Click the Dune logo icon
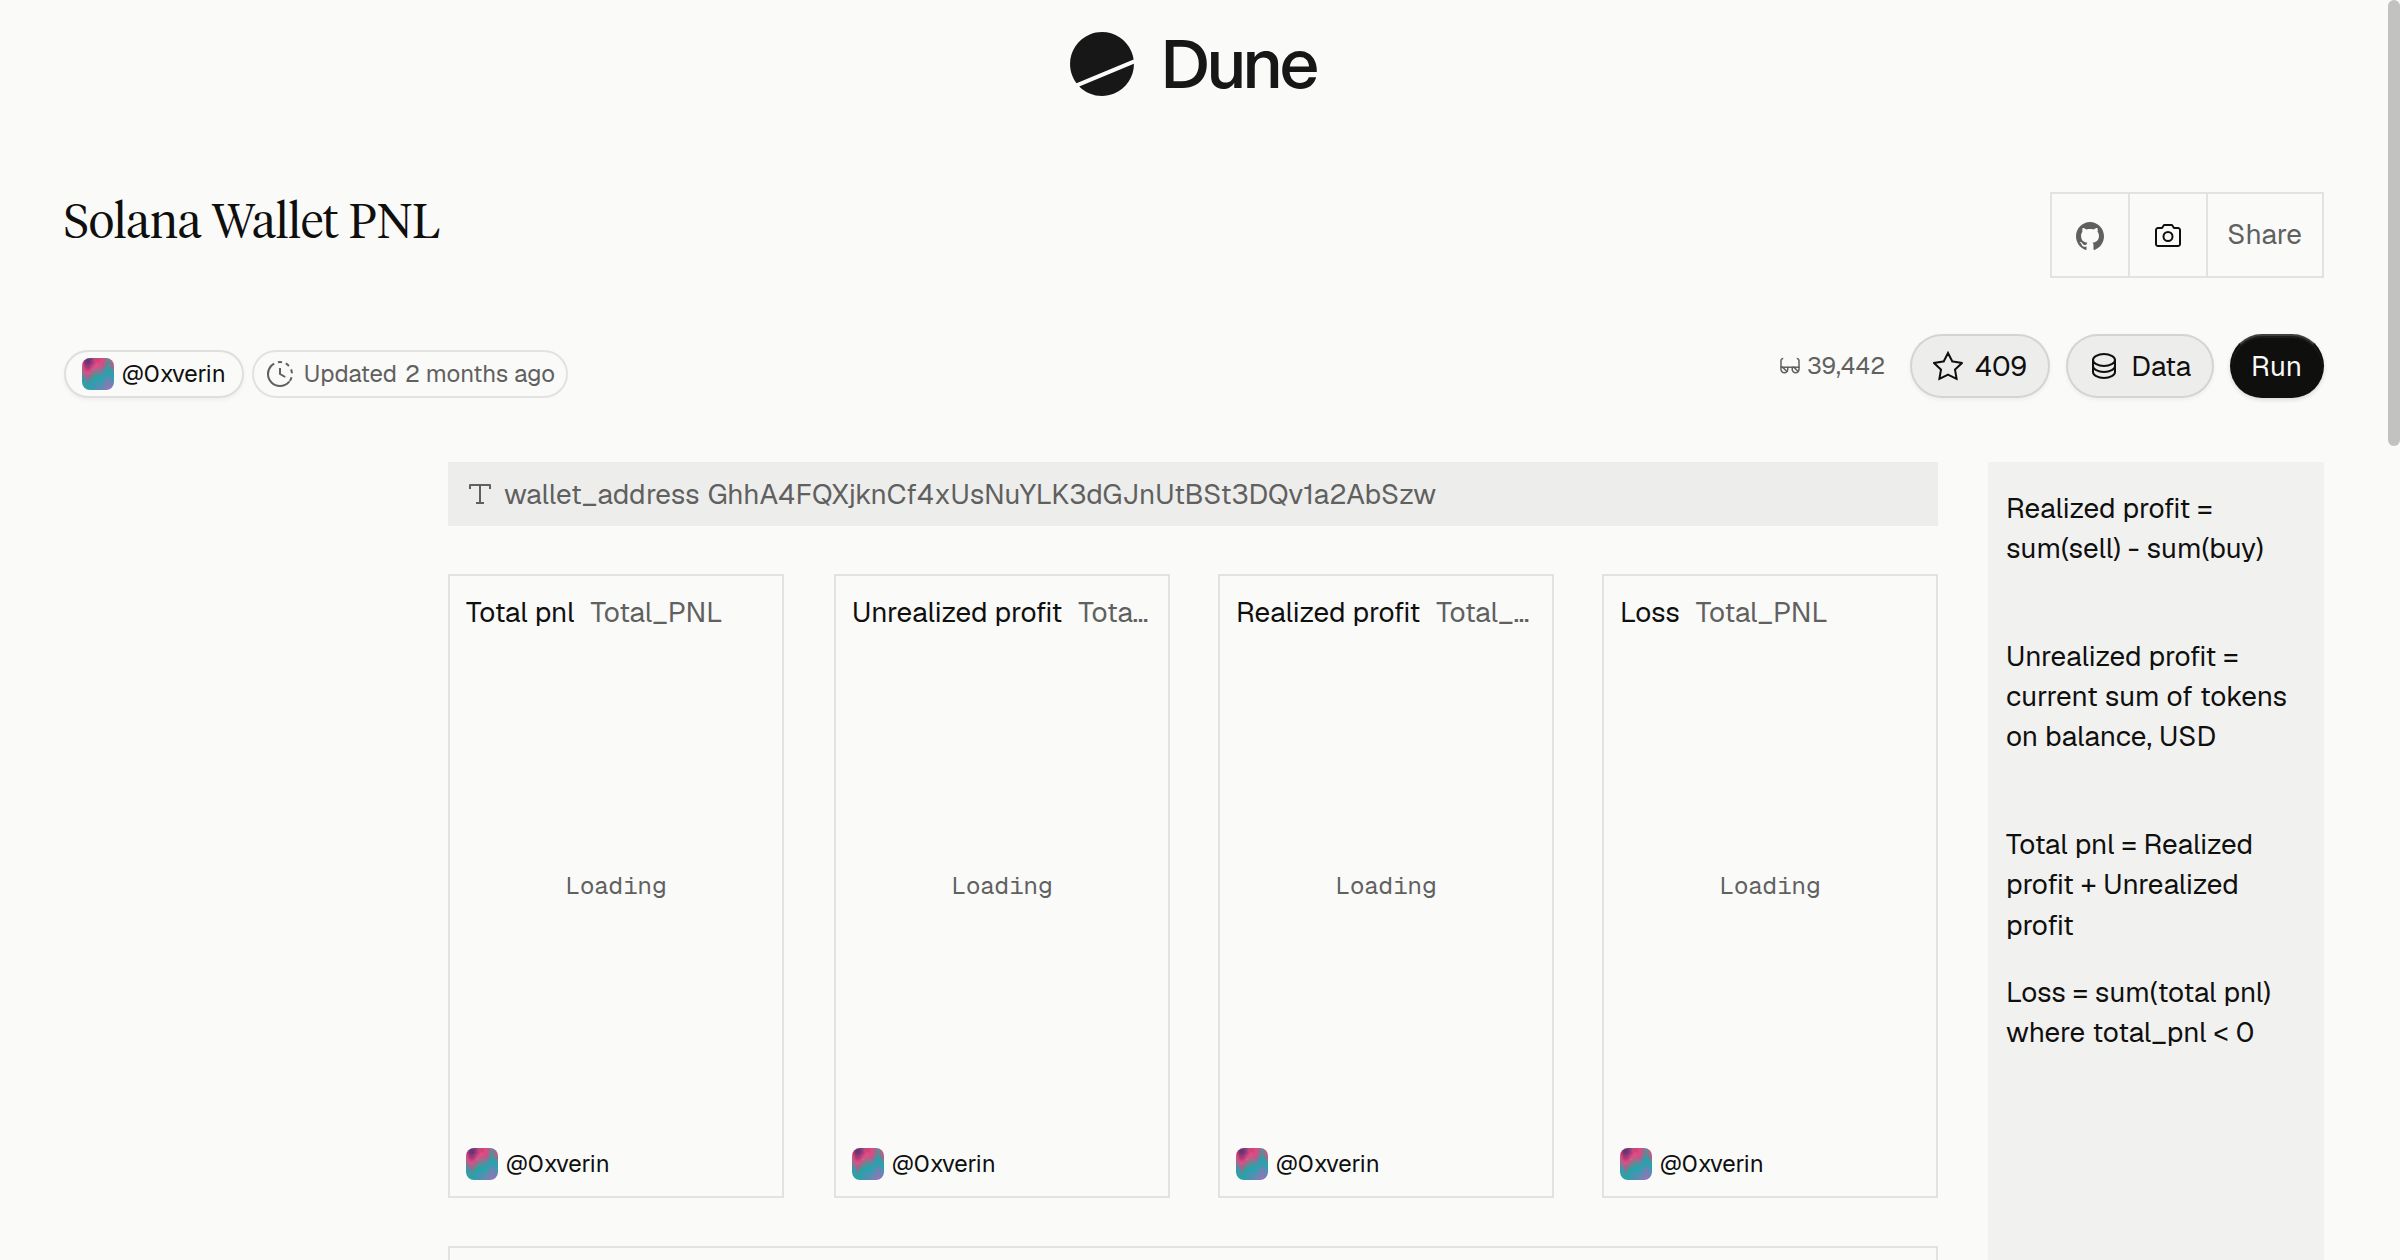2400x1260 pixels. 1101,64
